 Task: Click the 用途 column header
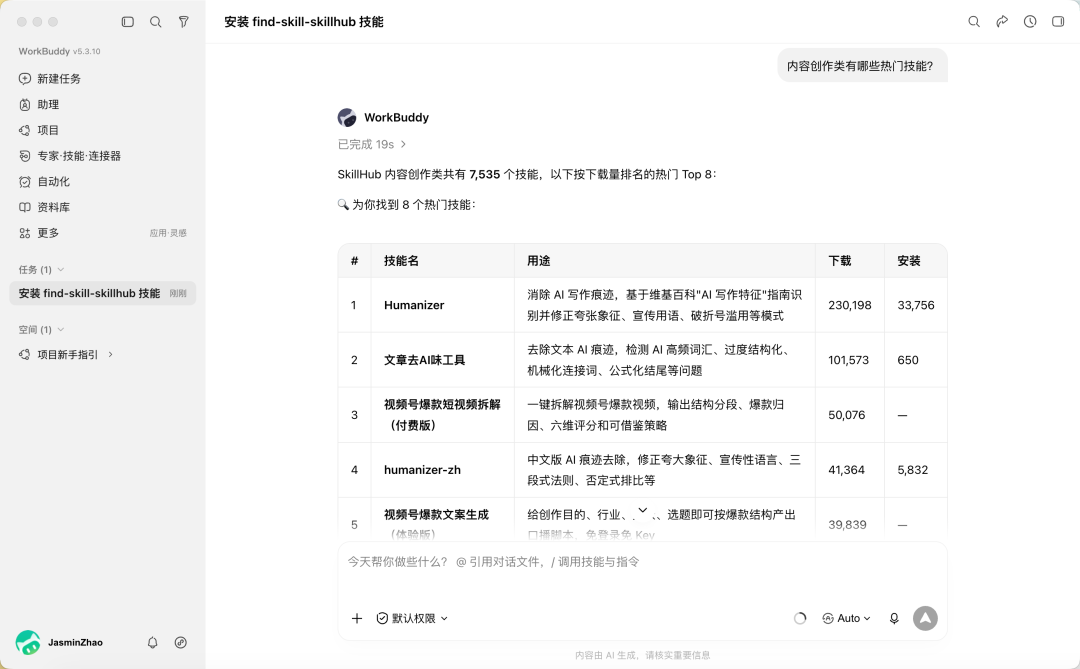(x=539, y=260)
